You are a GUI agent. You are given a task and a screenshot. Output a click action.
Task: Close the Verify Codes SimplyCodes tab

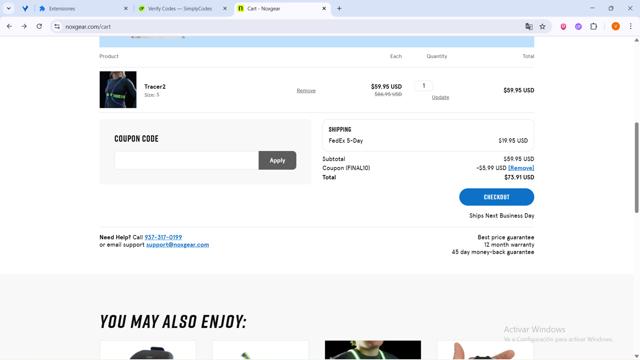point(225,9)
